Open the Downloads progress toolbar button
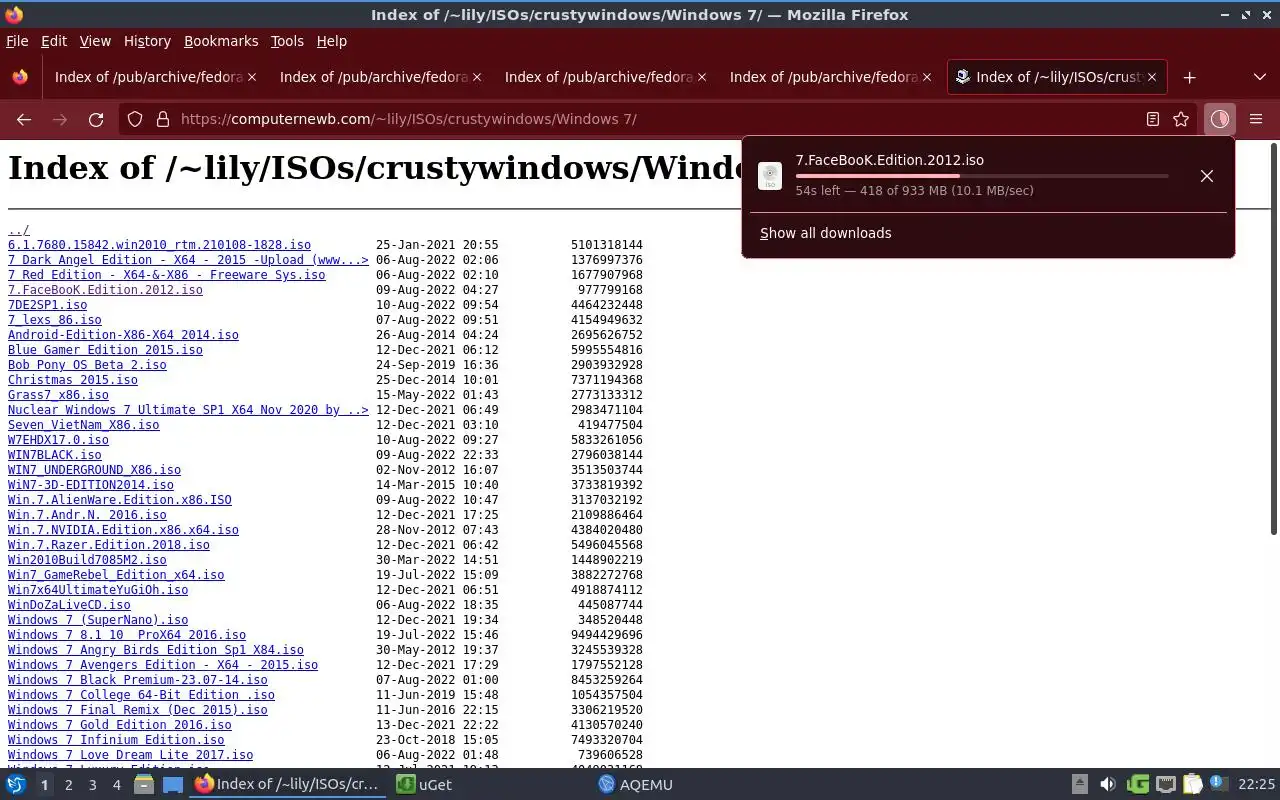Viewport: 1280px width, 800px height. [1219, 119]
